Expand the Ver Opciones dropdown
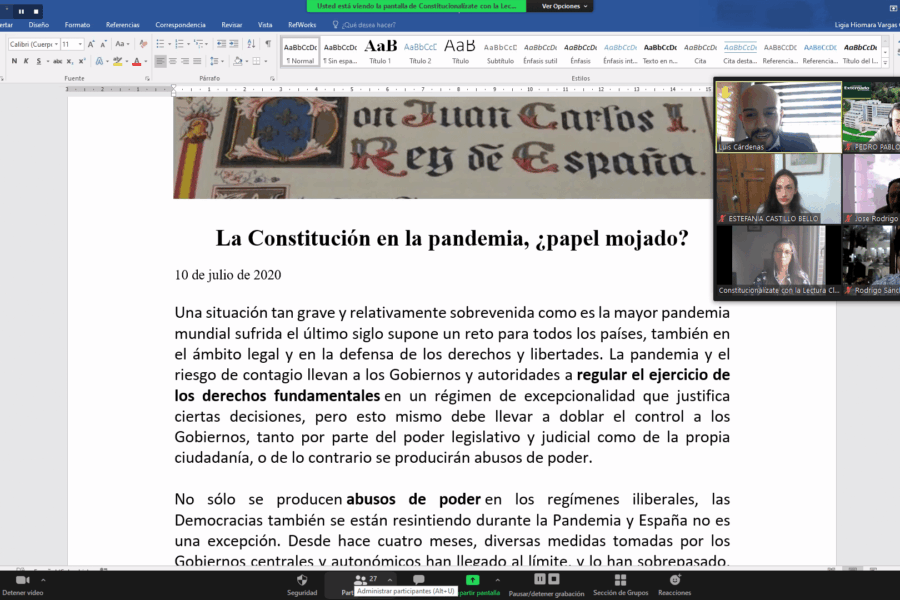The image size is (900, 600). coord(563,6)
